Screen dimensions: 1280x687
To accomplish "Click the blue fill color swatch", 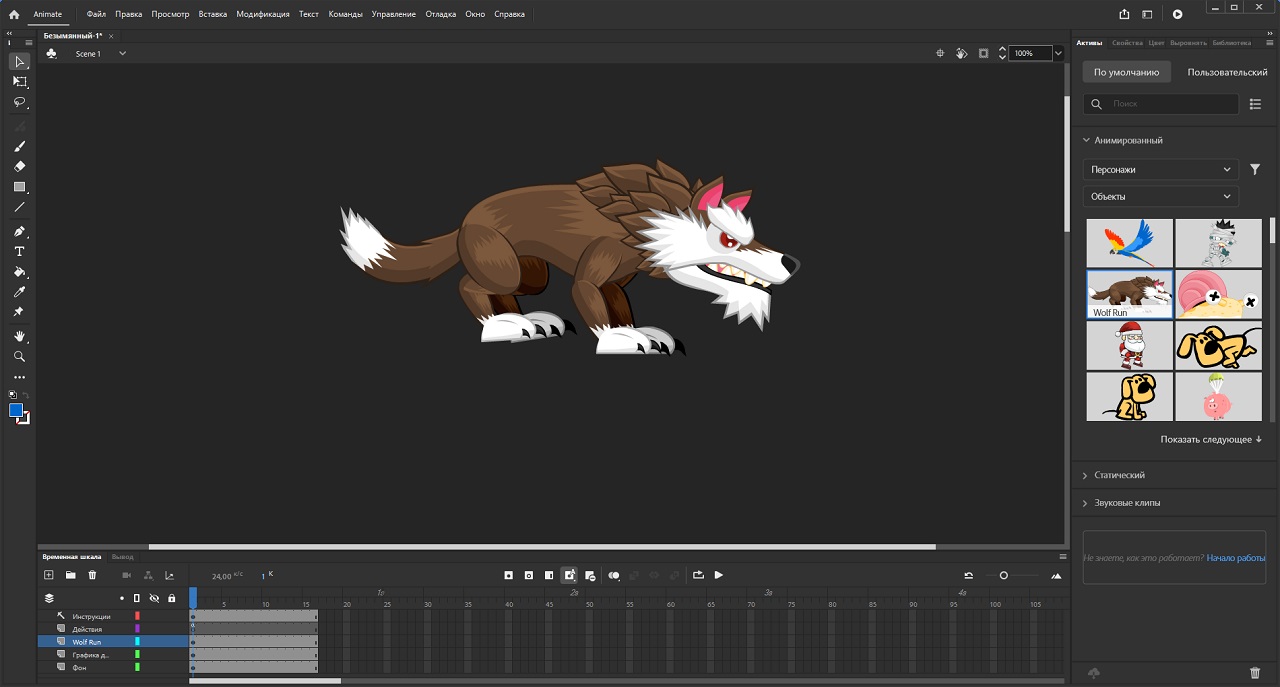I will pyautogui.click(x=16, y=411).
